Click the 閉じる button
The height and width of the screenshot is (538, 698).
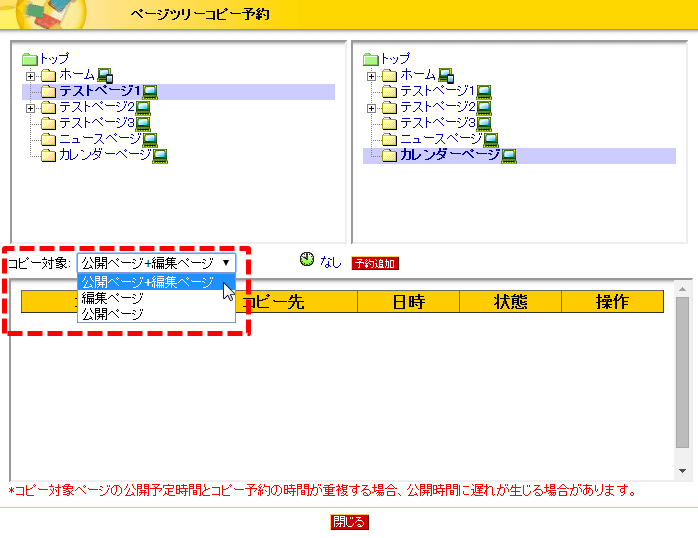349,522
